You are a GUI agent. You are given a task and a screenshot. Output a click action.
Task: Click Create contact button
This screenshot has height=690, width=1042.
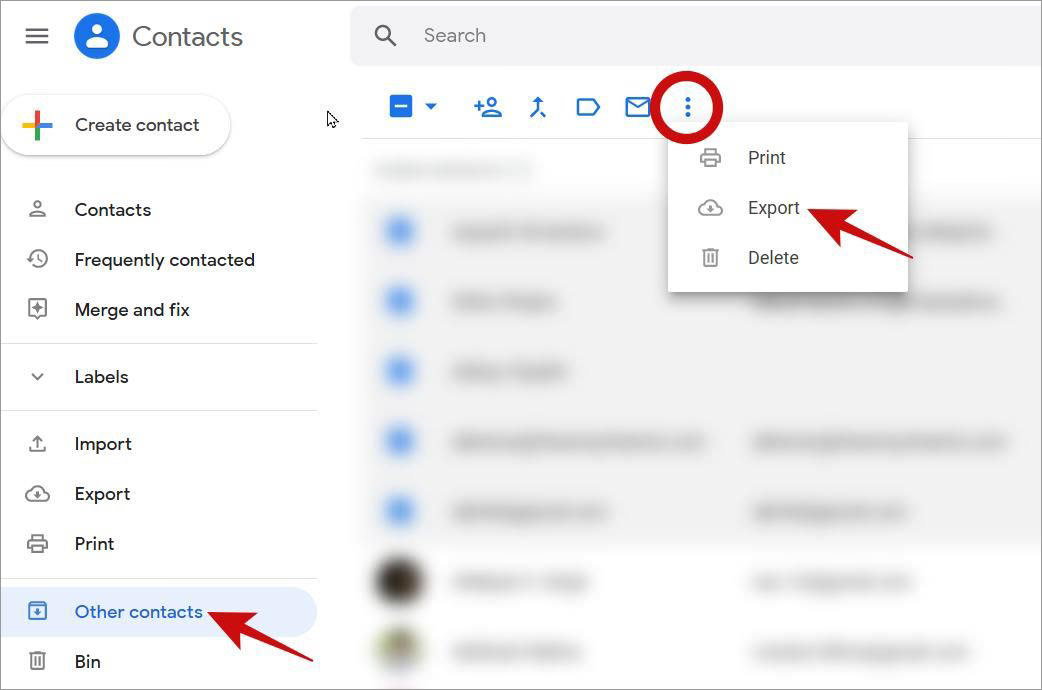116,125
